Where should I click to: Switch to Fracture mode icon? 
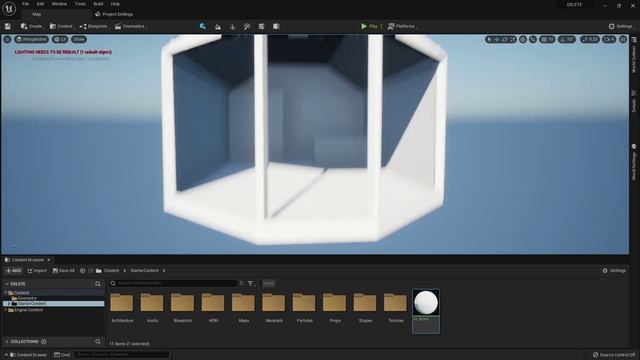pos(262,27)
